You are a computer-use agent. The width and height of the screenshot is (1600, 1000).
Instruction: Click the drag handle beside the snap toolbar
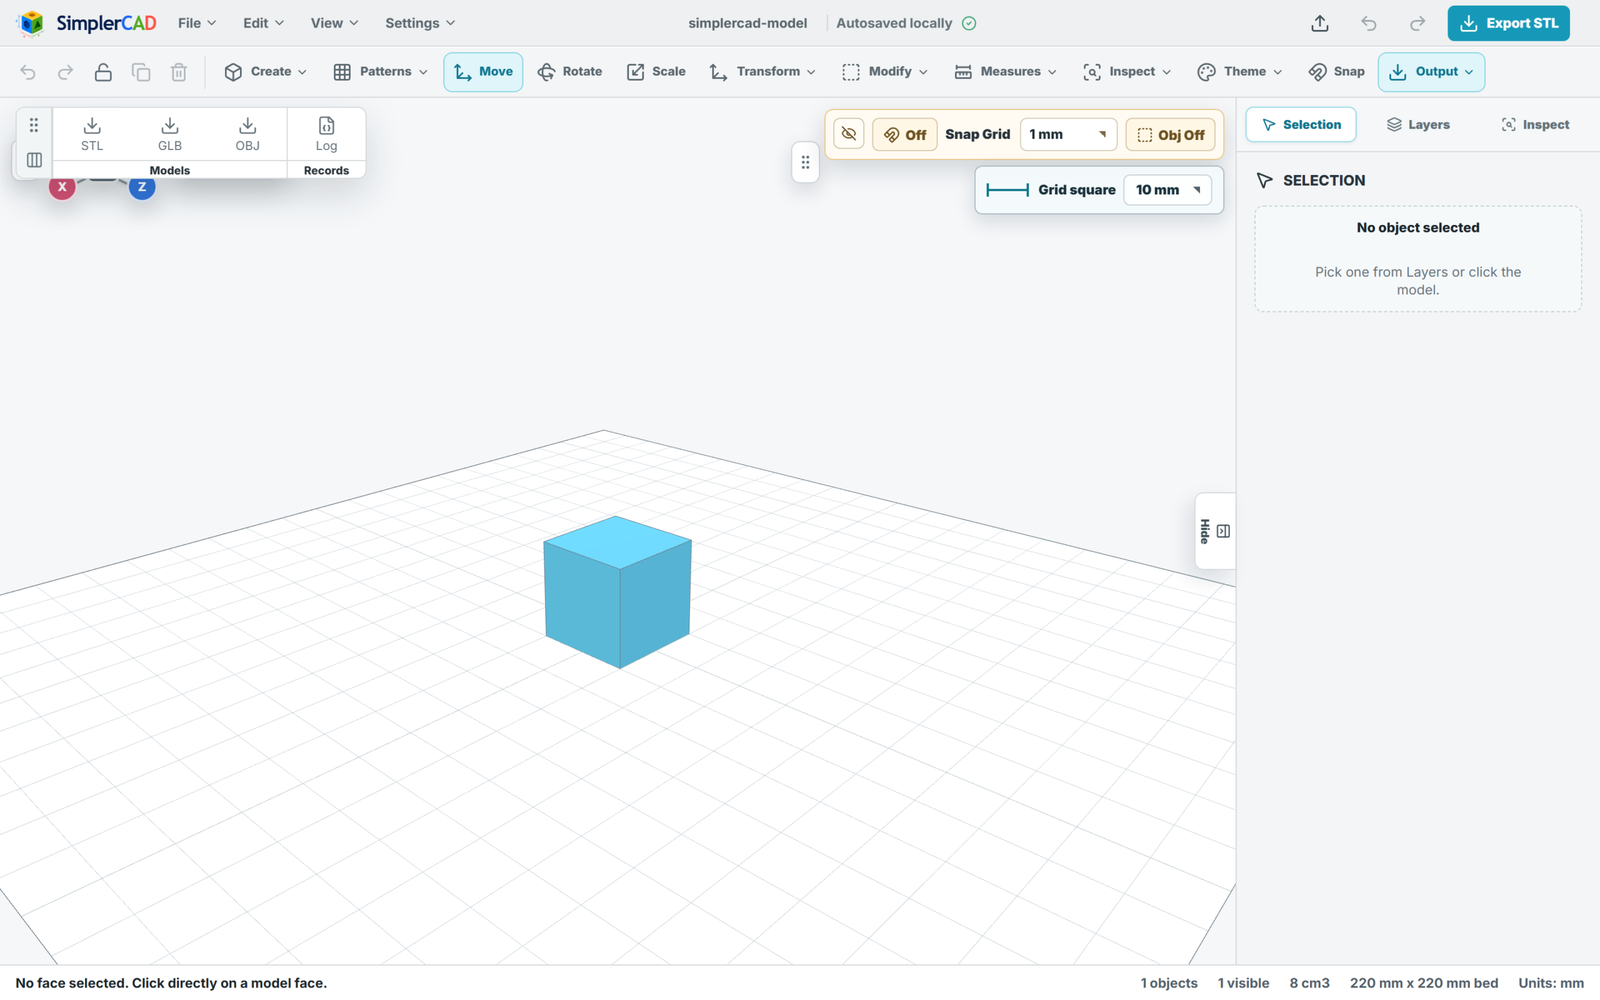[x=805, y=162]
